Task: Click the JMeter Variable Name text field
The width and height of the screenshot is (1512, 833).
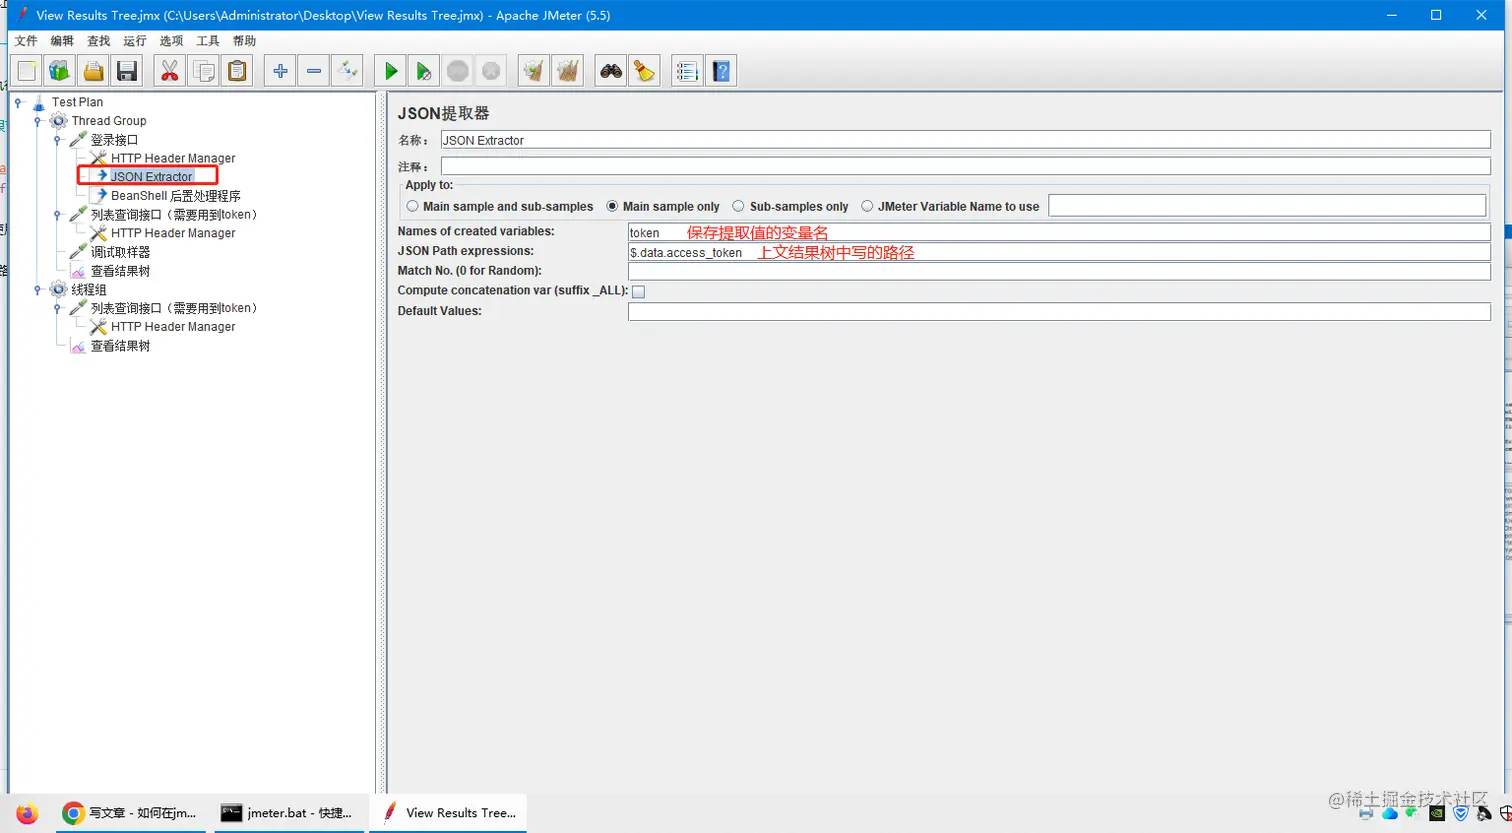Action: pos(1267,205)
